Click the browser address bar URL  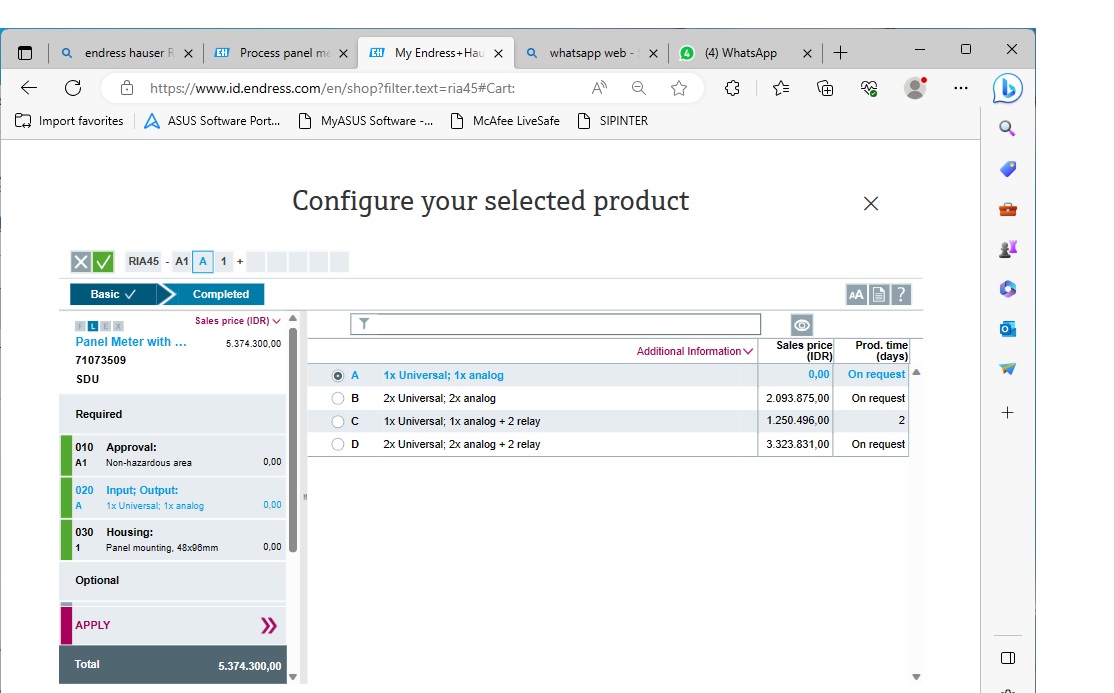[x=332, y=88]
